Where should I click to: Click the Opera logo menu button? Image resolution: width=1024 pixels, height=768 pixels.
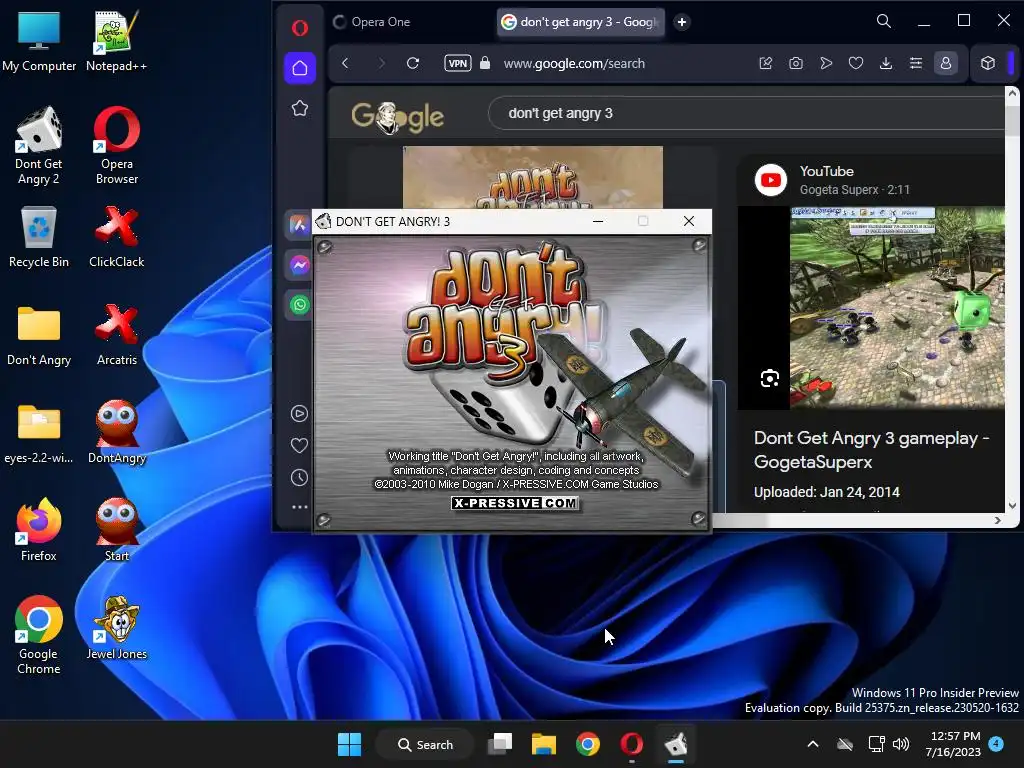click(300, 27)
